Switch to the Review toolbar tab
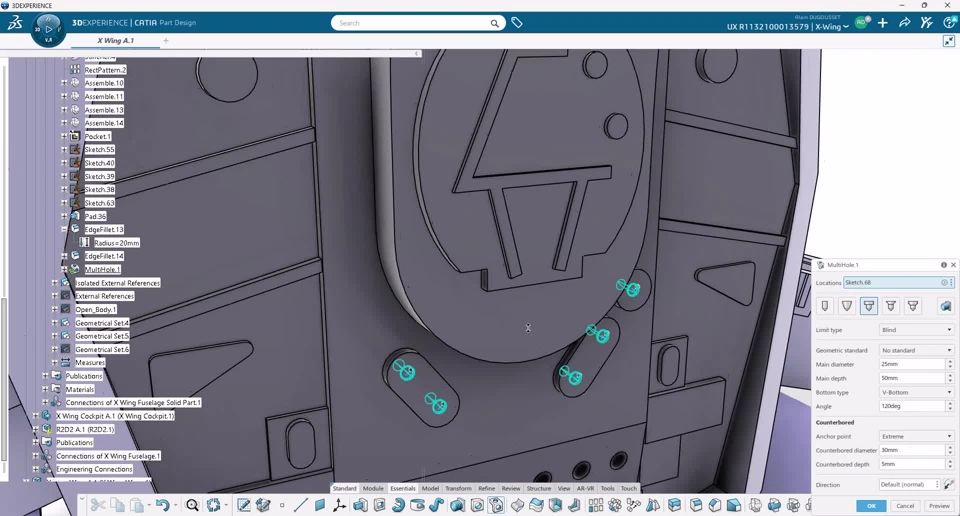Screen dimensions: 960x516 tap(511, 488)
